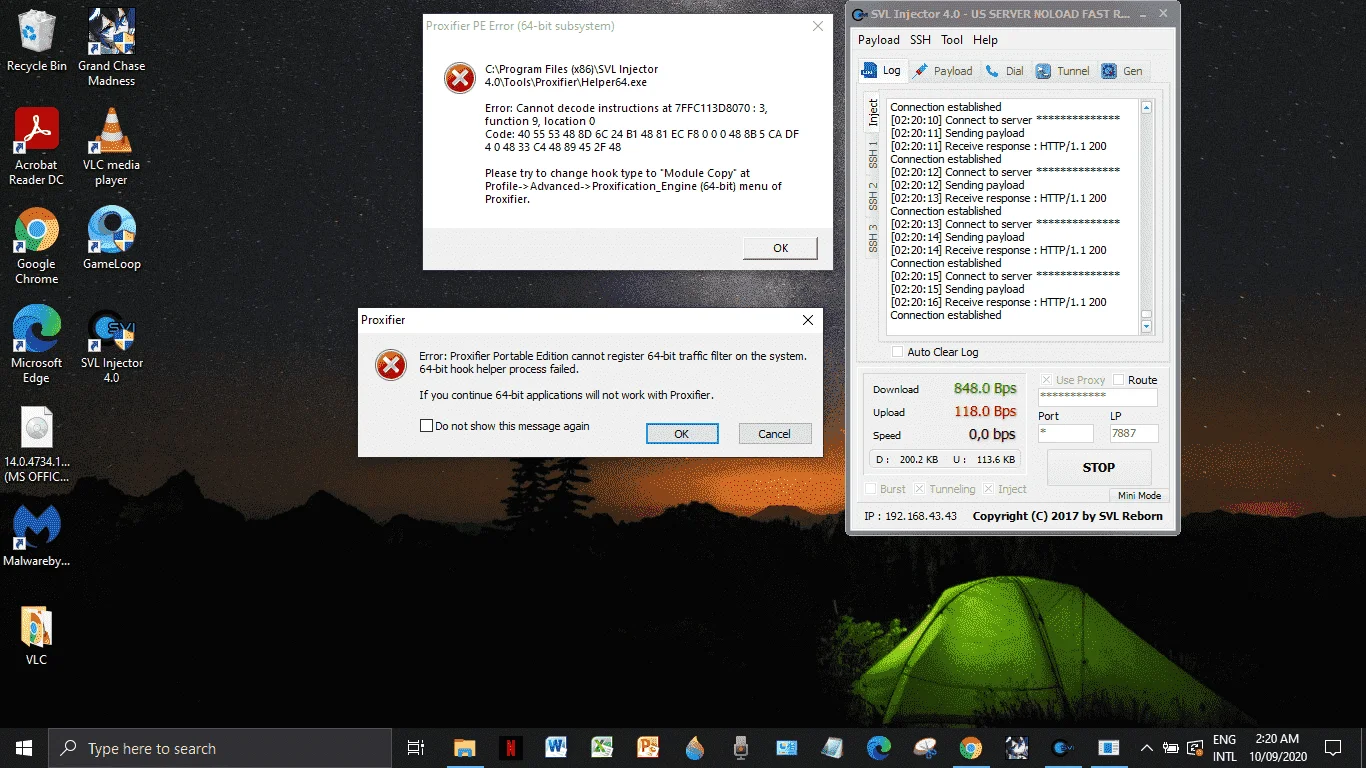
Task: Open Task View on the taskbar
Action: click(x=416, y=748)
